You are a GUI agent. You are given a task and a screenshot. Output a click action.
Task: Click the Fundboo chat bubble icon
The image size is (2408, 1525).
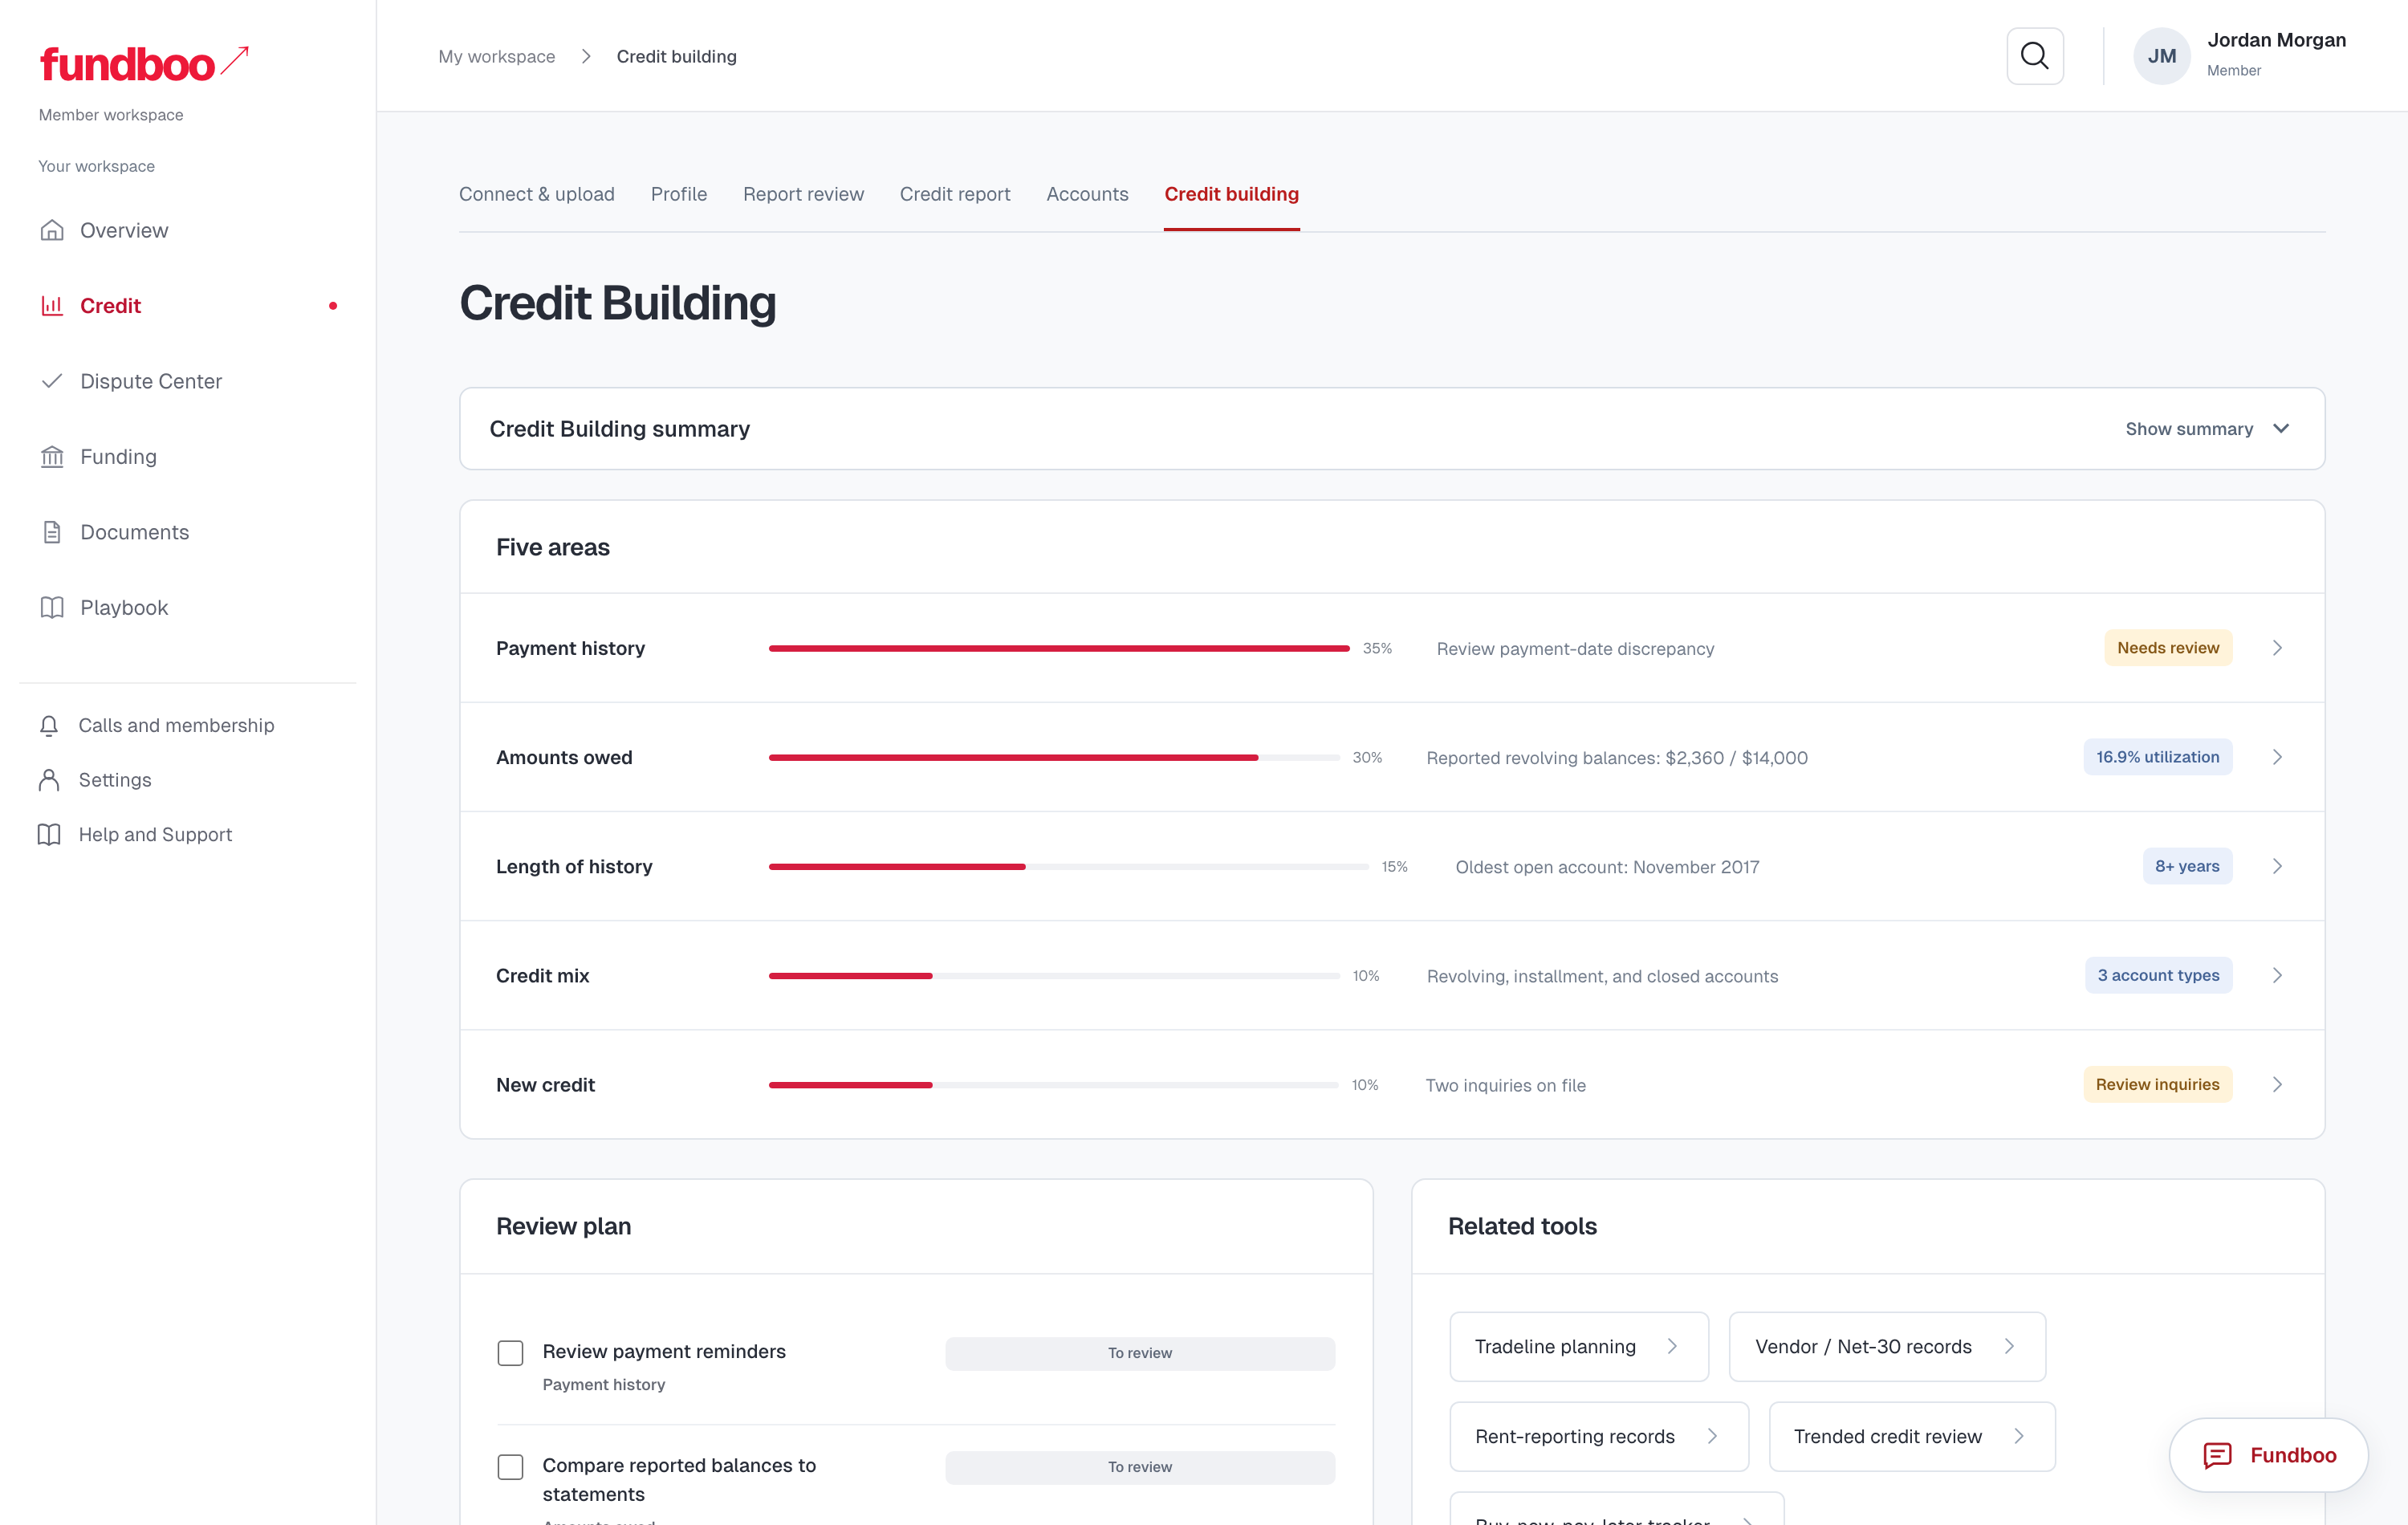tap(2217, 1455)
